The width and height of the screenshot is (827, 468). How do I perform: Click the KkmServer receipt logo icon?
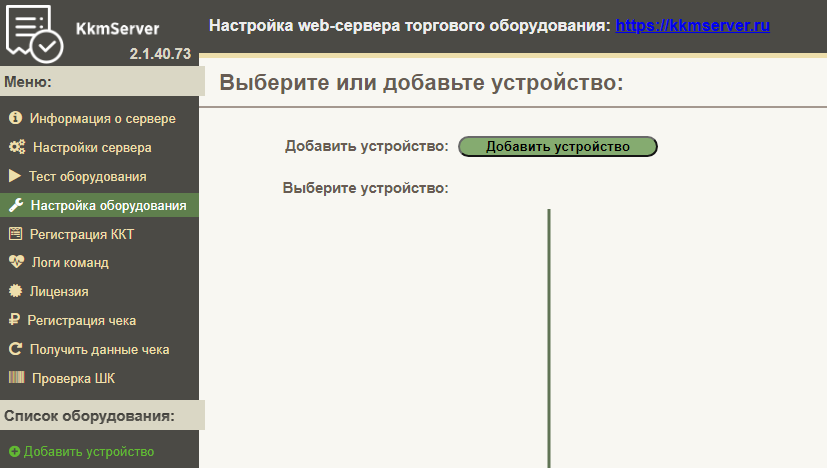[34, 34]
